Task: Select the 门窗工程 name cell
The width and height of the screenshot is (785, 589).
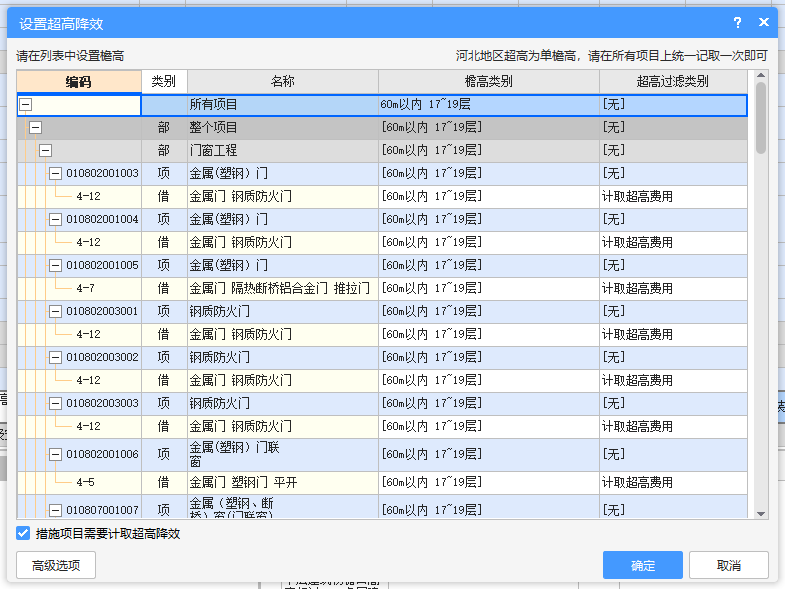Action: (x=283, y=150)
